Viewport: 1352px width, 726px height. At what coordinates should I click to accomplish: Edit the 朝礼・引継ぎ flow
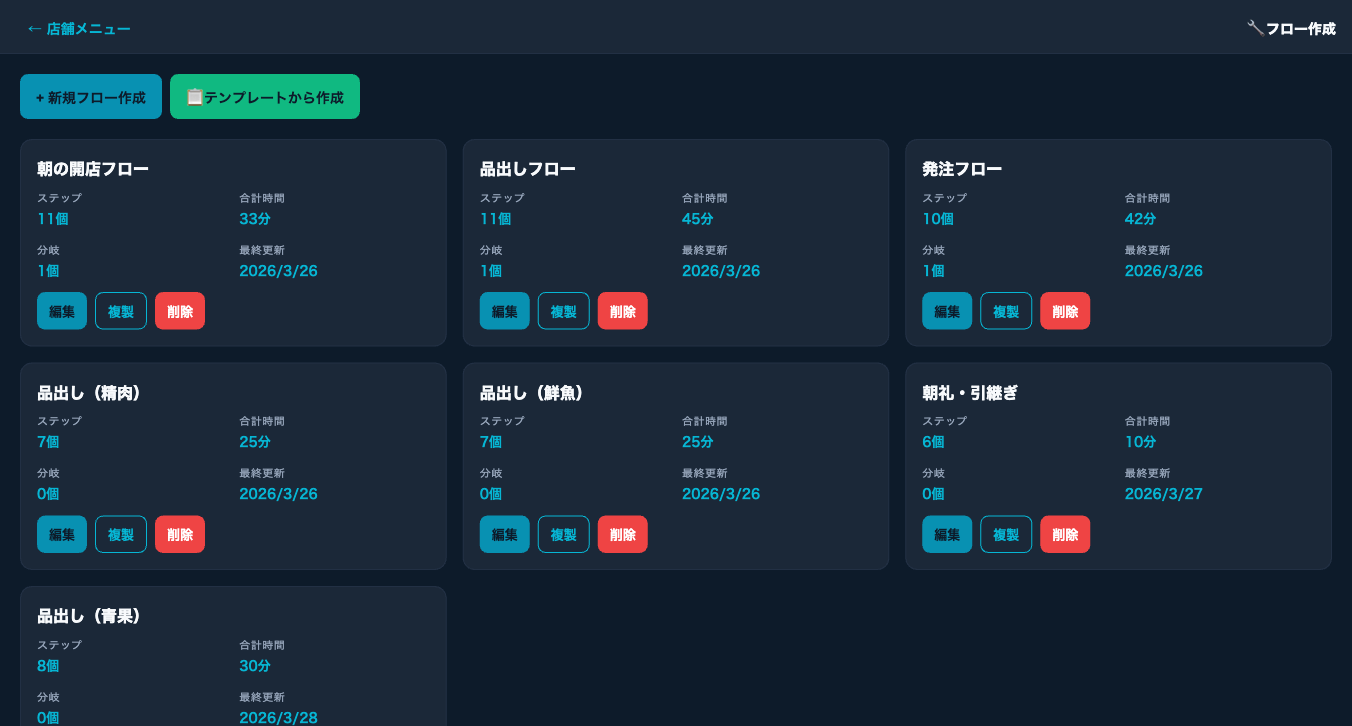point(947,534)
